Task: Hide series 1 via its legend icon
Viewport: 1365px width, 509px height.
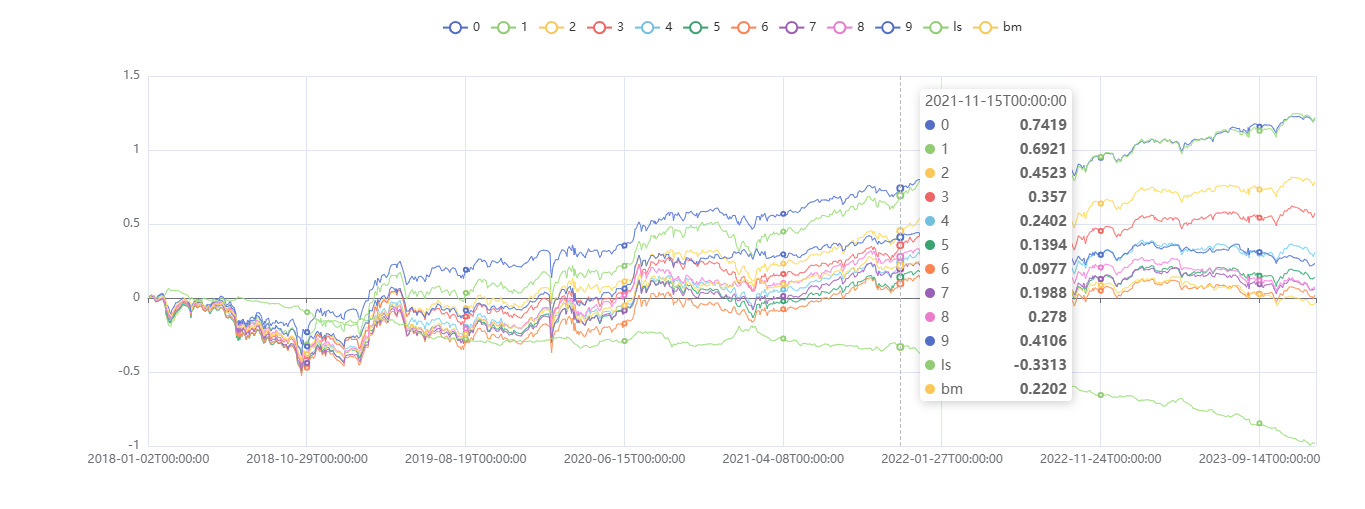Action: (505, 27)
